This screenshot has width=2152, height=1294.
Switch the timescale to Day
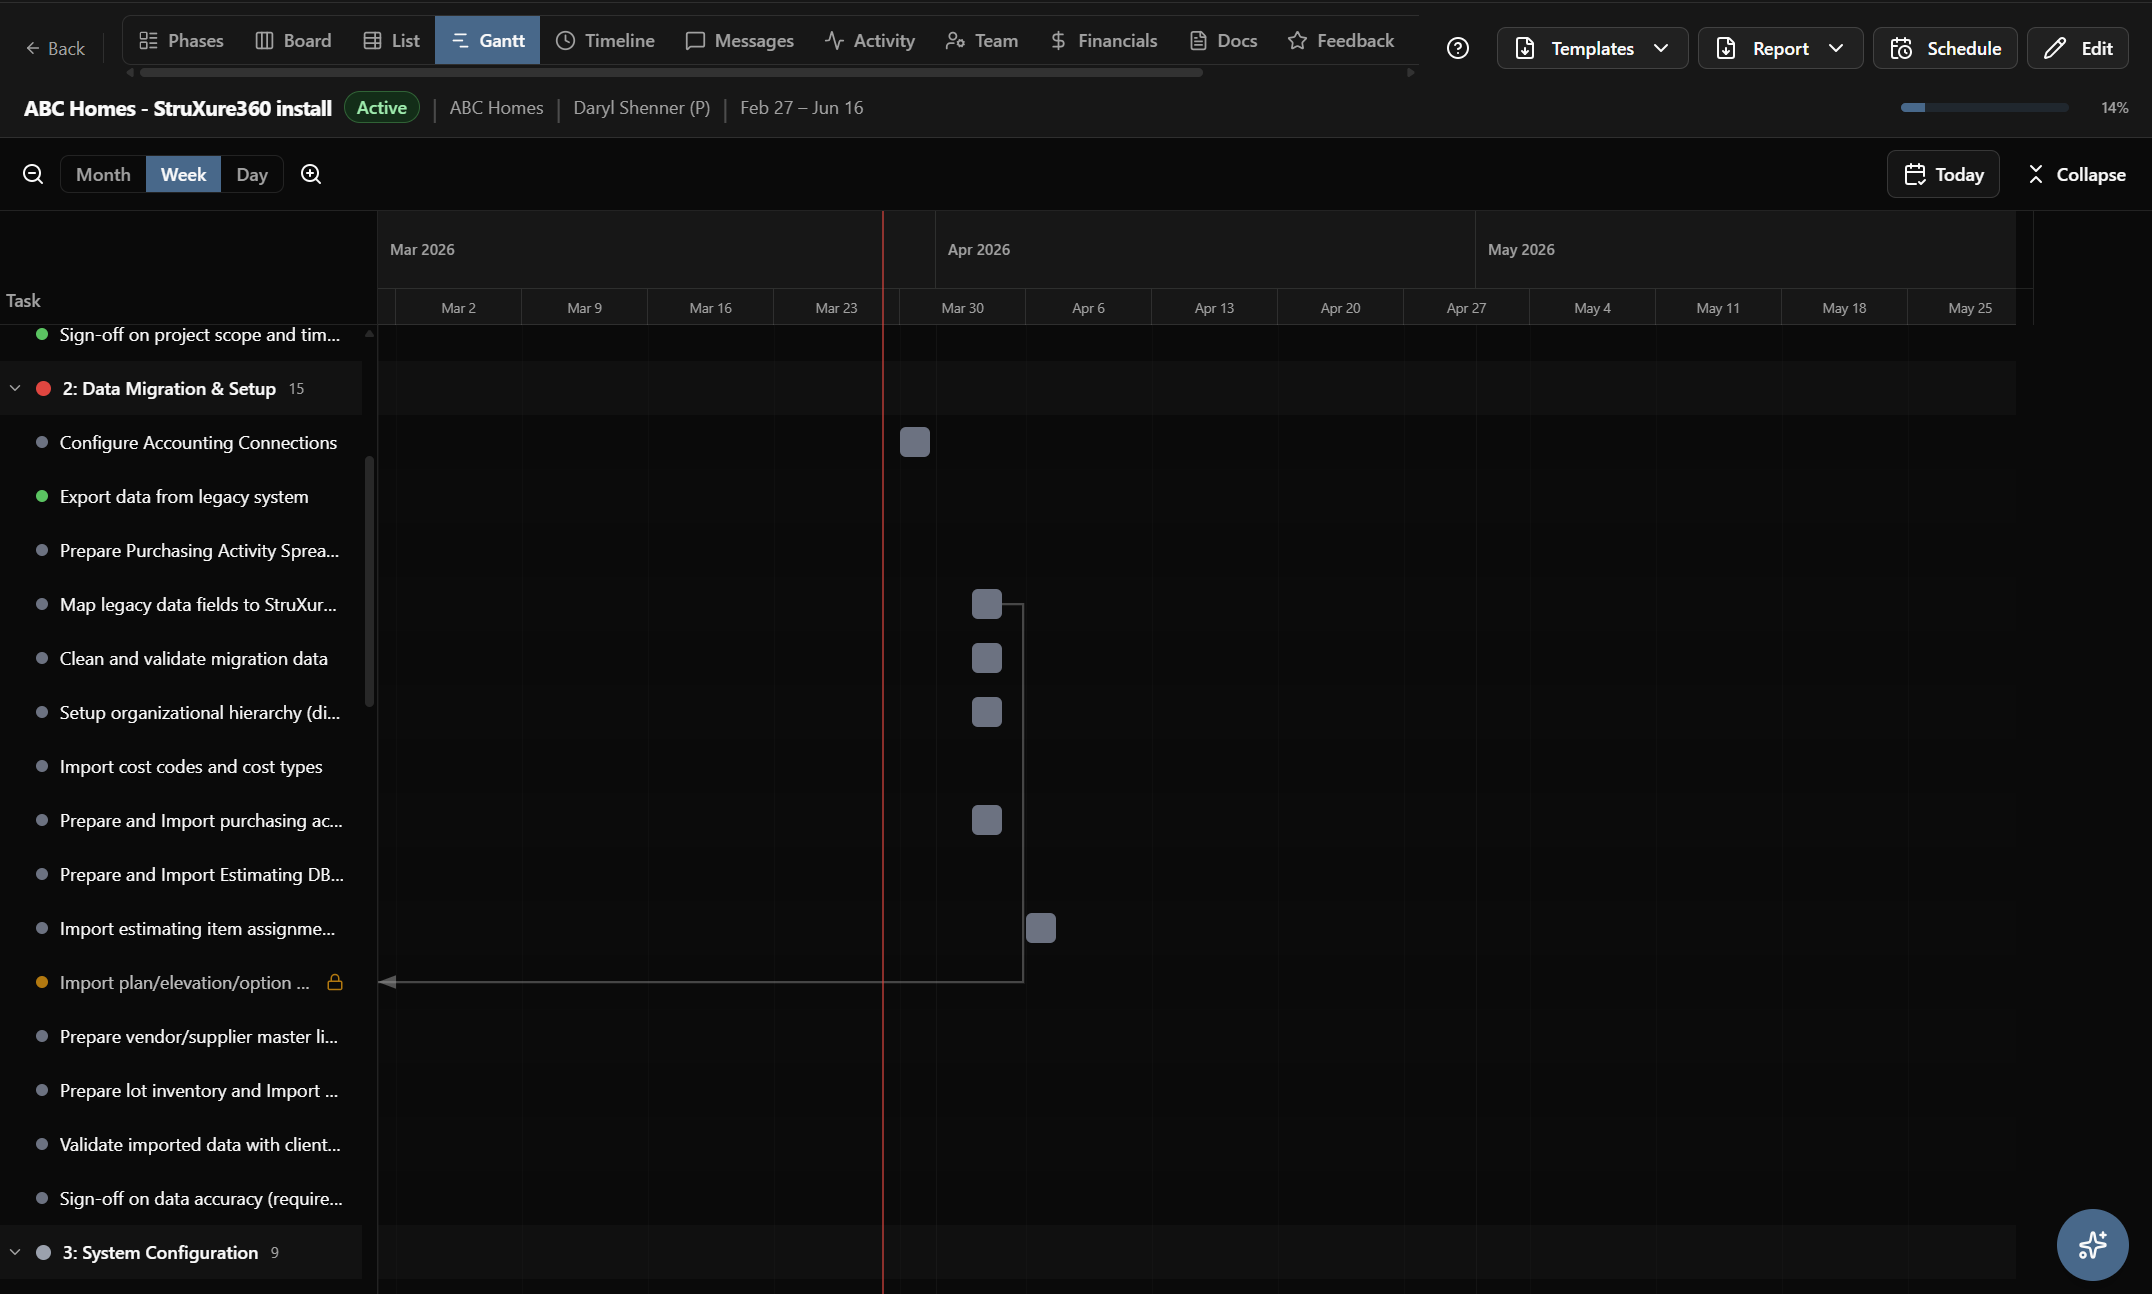coord(251,173)
